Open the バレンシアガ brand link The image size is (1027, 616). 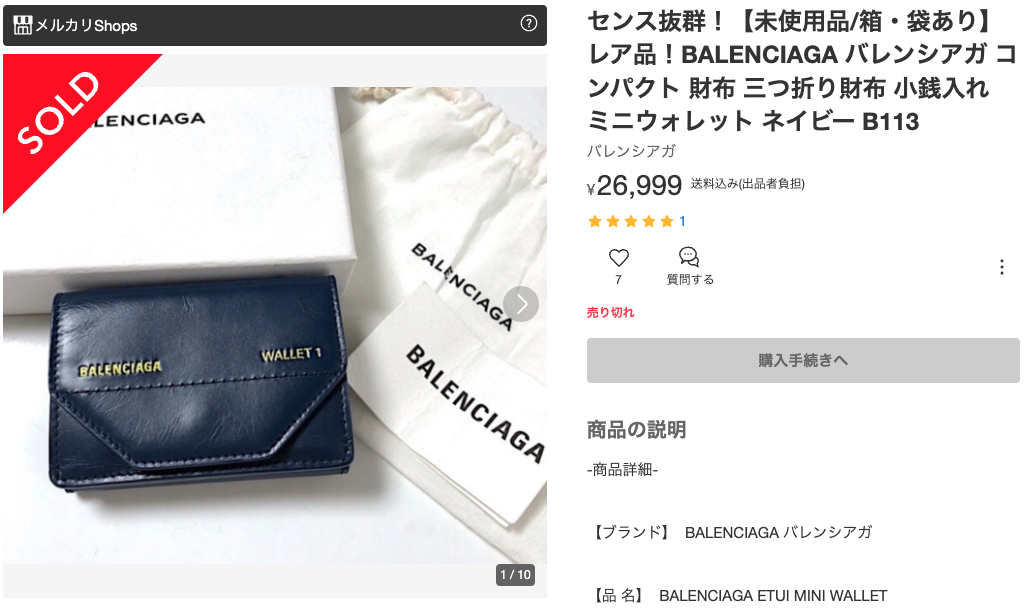click(631, 151)
